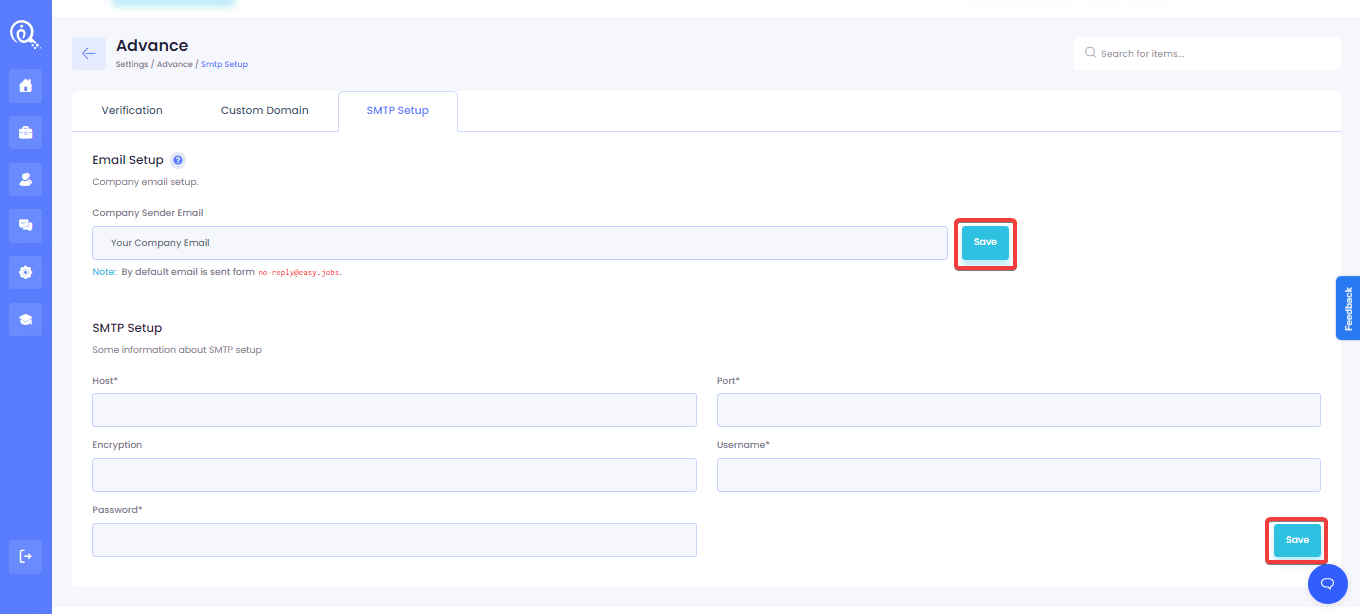Viewport: 1360px width, 614px height.
Task: Save the SMTP Setup settings
Action: tap(1297, 540)
